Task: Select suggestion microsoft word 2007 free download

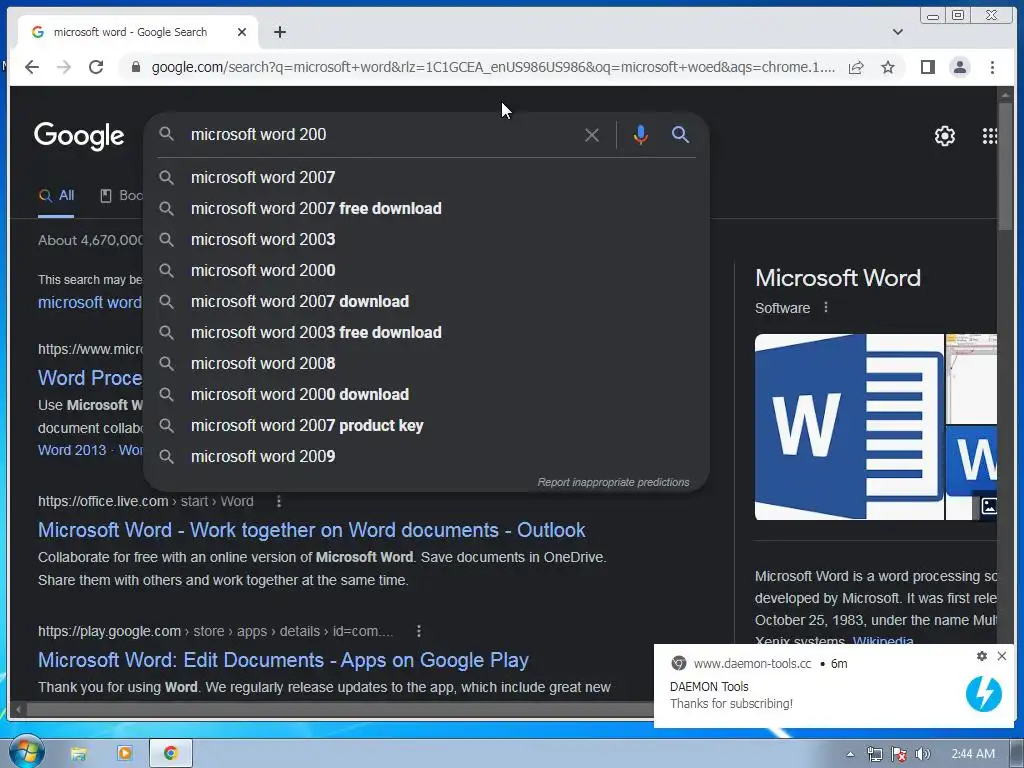Action: click(x=426, y=208)
